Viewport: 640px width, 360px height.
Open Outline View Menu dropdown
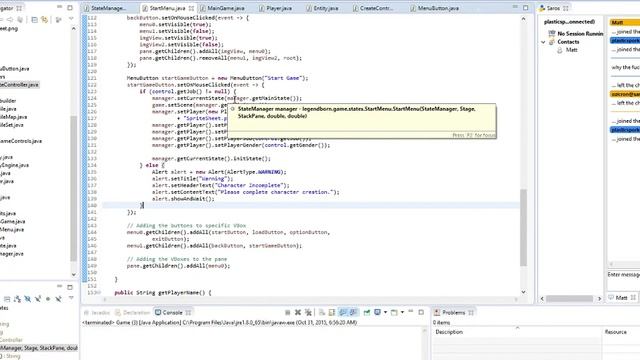[71, 298]
